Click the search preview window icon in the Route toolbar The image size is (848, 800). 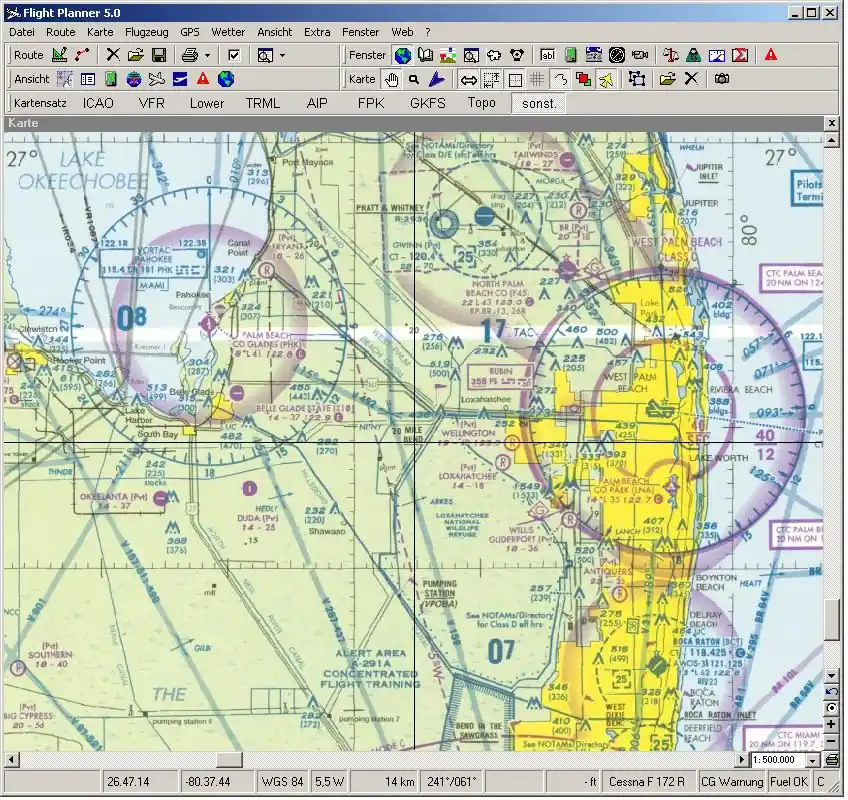tap(265, 55)
